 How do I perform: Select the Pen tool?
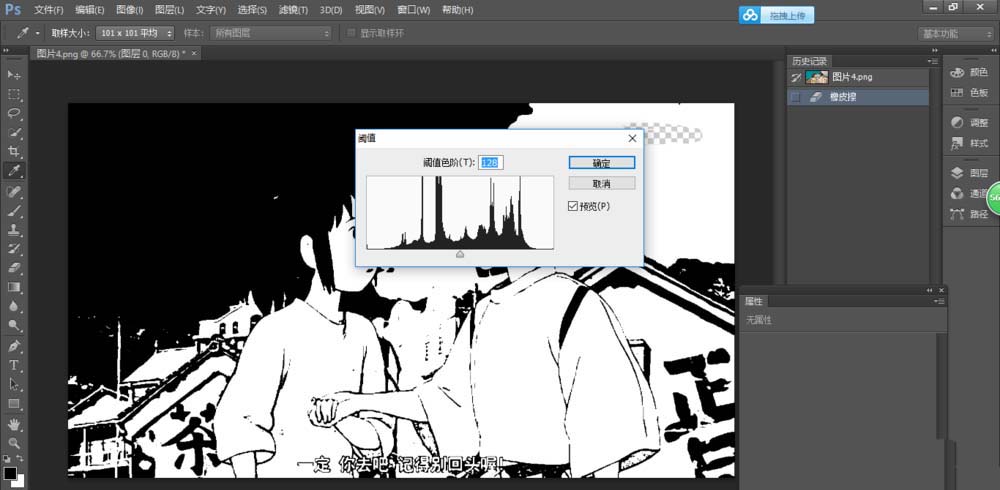coord(14,346)
